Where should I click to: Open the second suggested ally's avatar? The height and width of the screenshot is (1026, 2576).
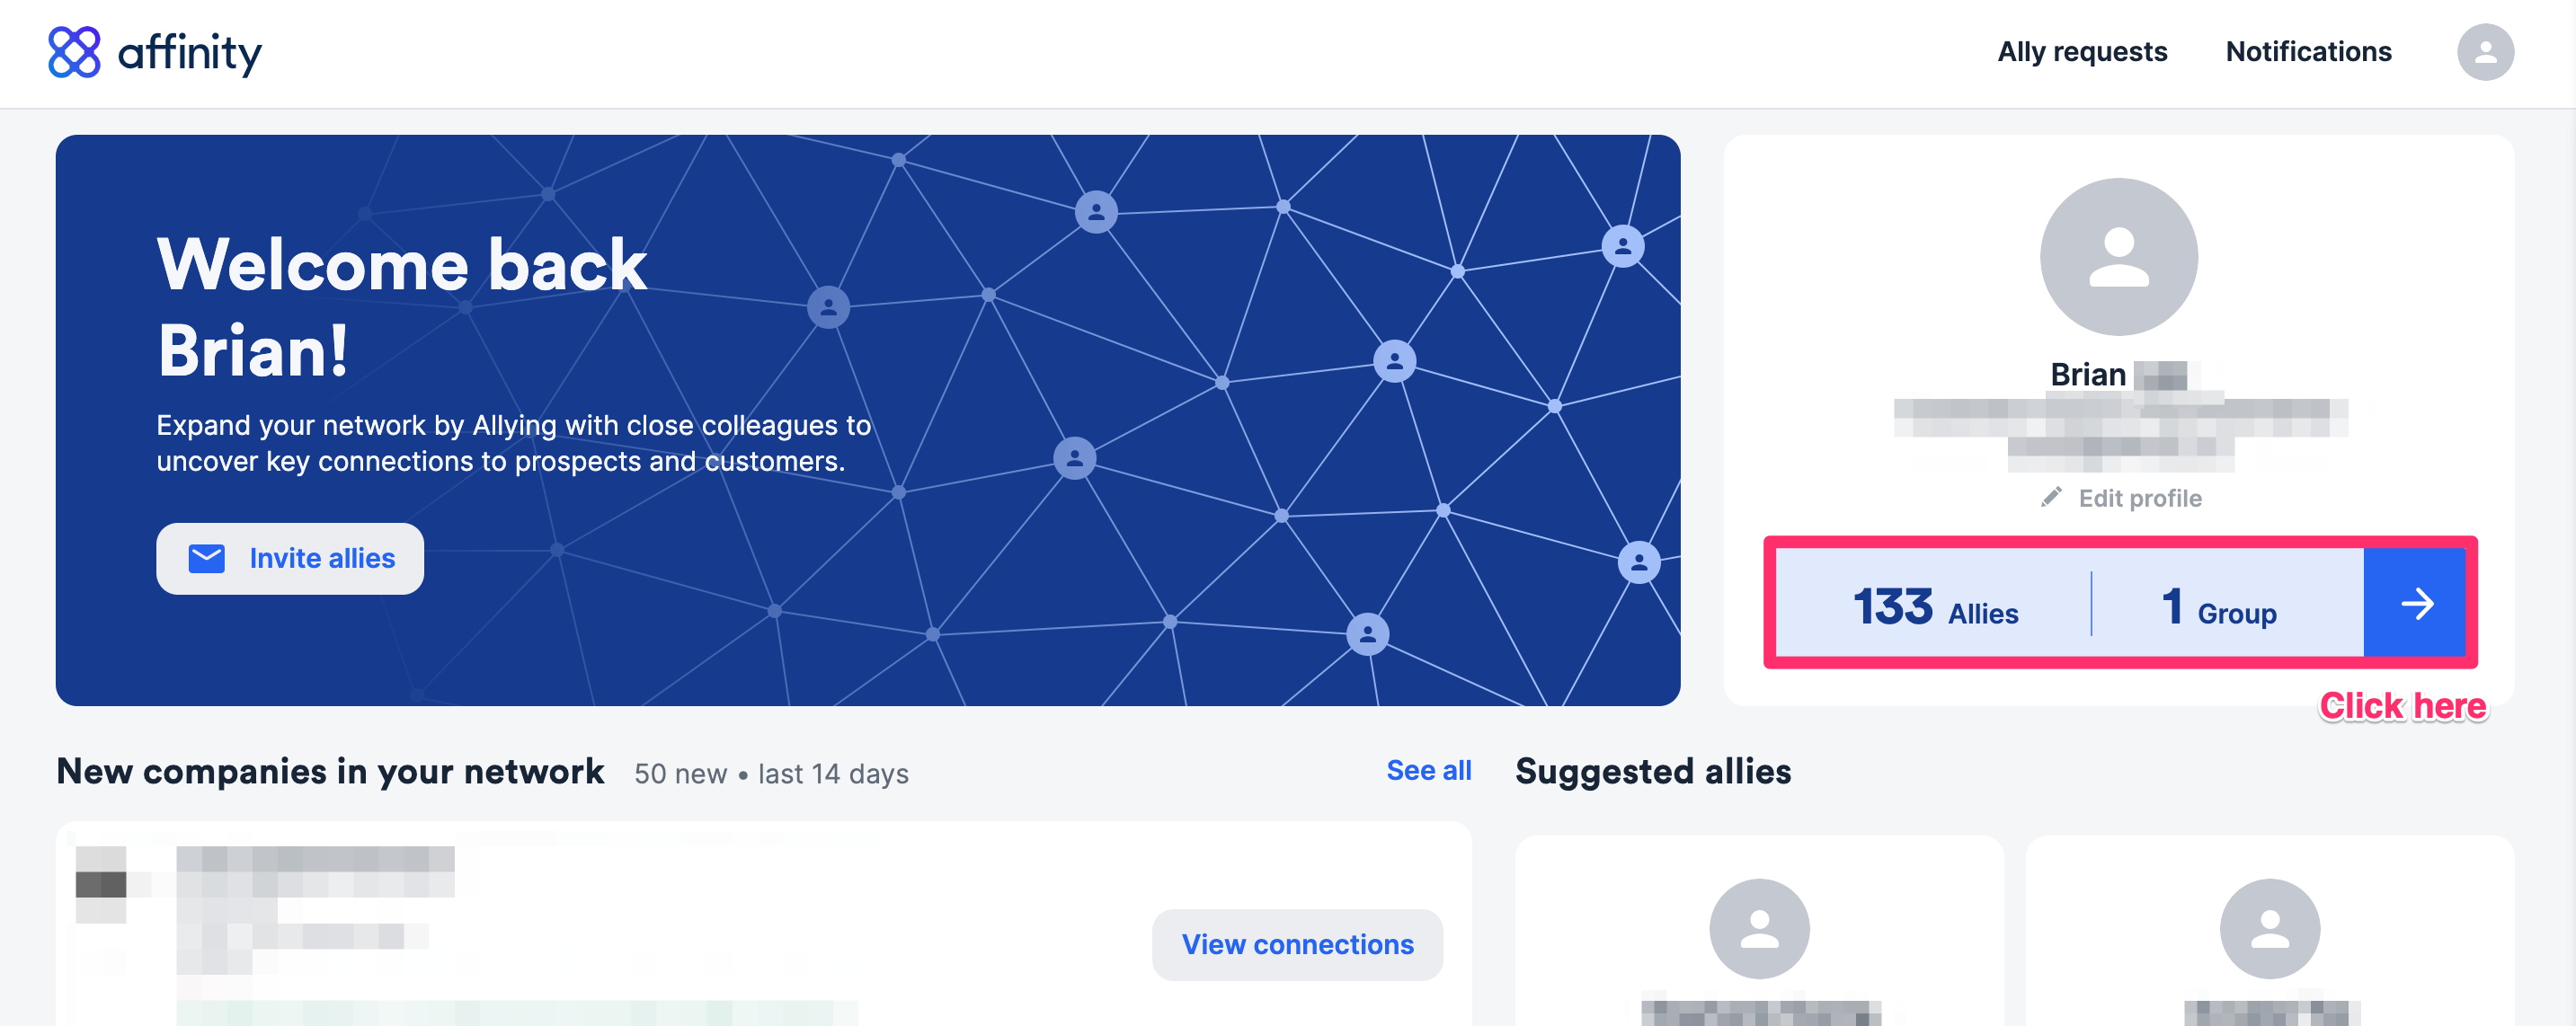pyautogui.click(x=2269, y=929)
